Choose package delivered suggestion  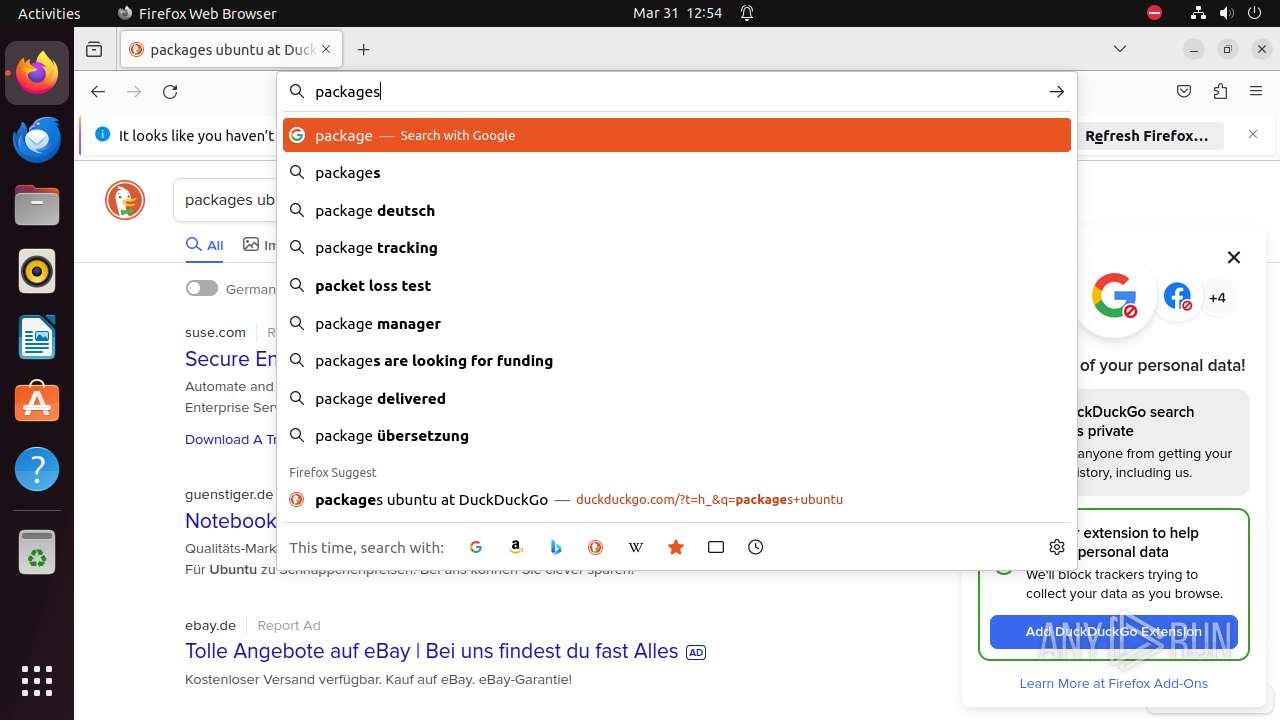click(x=677, y=399)
